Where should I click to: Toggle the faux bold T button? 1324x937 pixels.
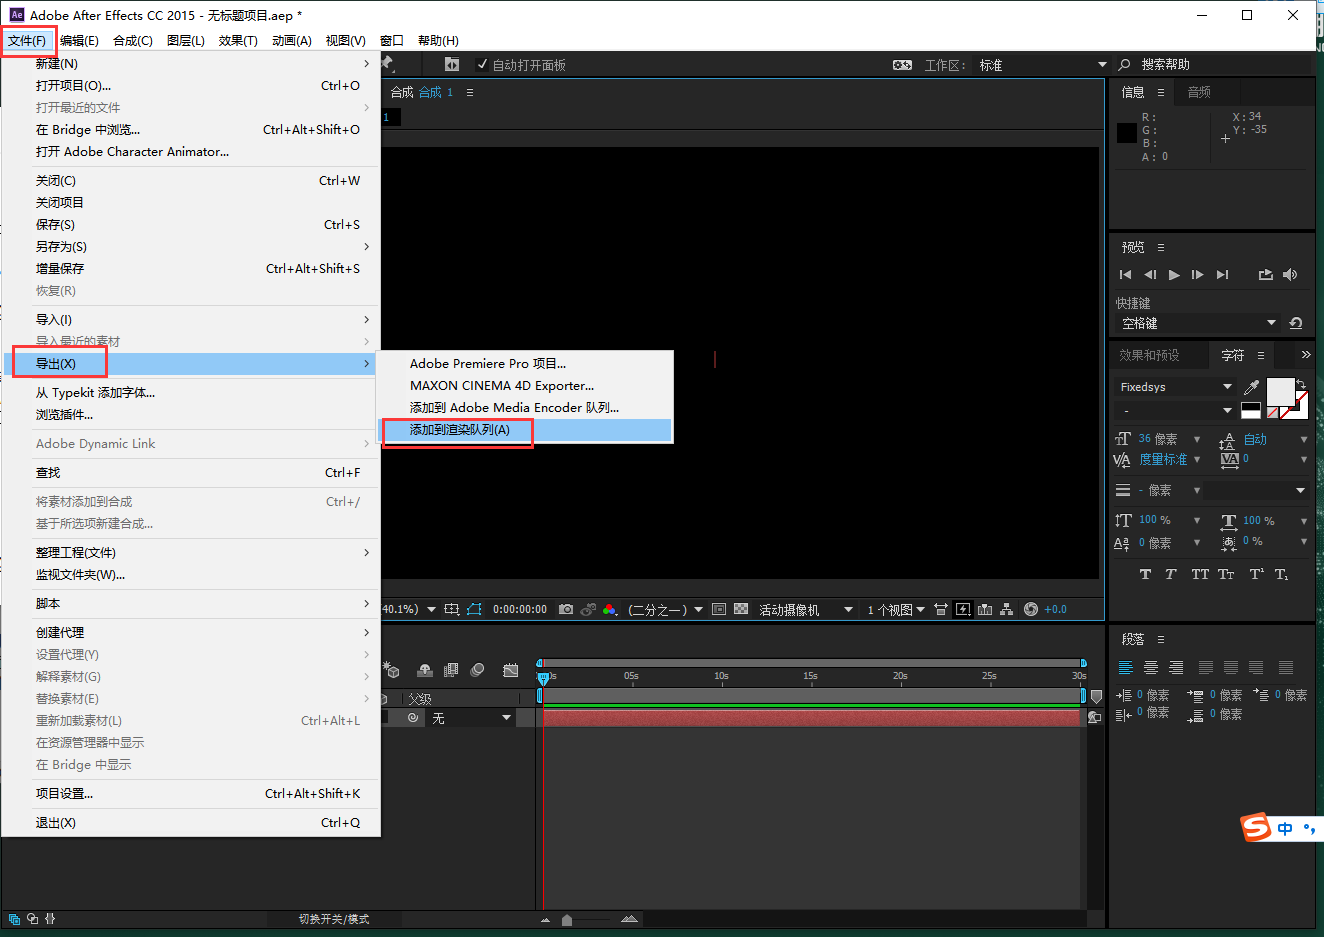[1145, 574]
